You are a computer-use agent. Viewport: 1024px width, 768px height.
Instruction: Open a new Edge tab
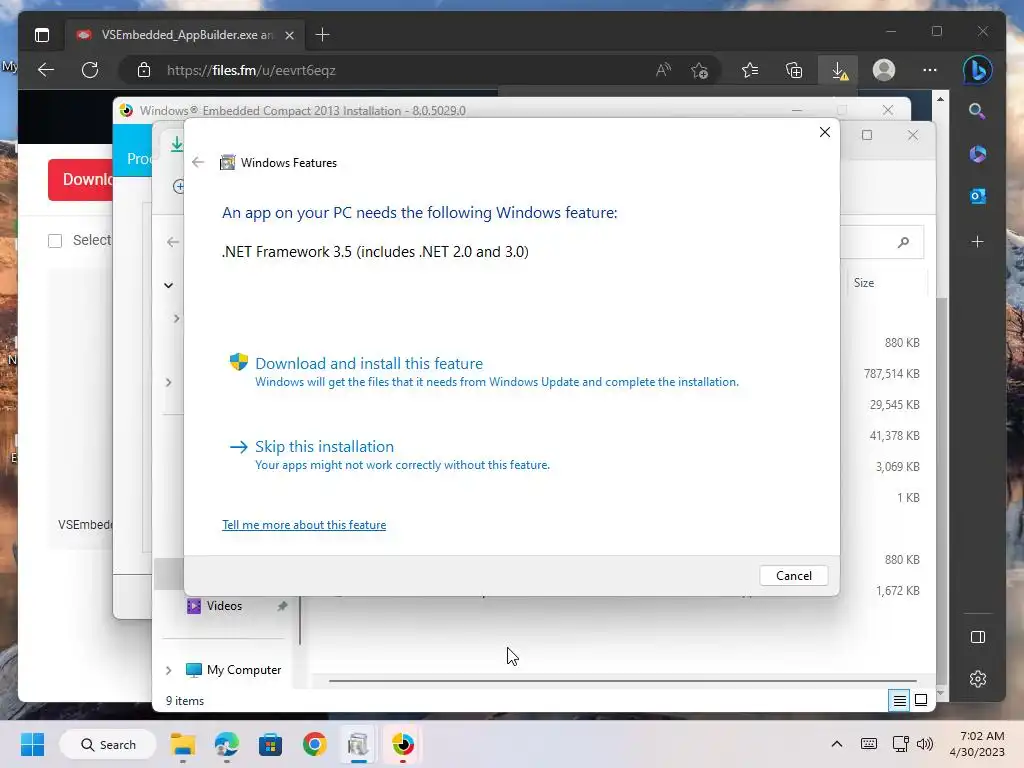click(322, 35)
